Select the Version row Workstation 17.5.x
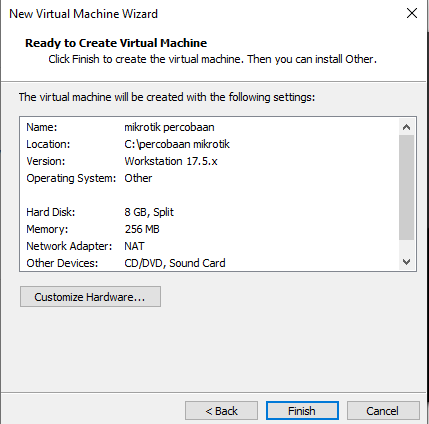The height and width of the screenshot is (424, 429). (209, 161)
